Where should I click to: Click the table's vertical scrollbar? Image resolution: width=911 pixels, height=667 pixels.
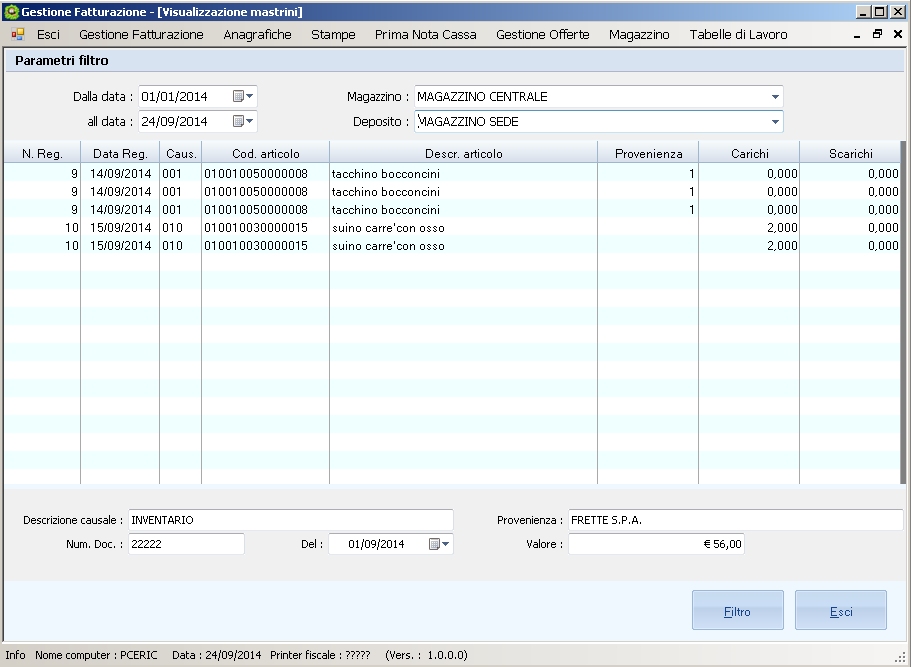903,312
